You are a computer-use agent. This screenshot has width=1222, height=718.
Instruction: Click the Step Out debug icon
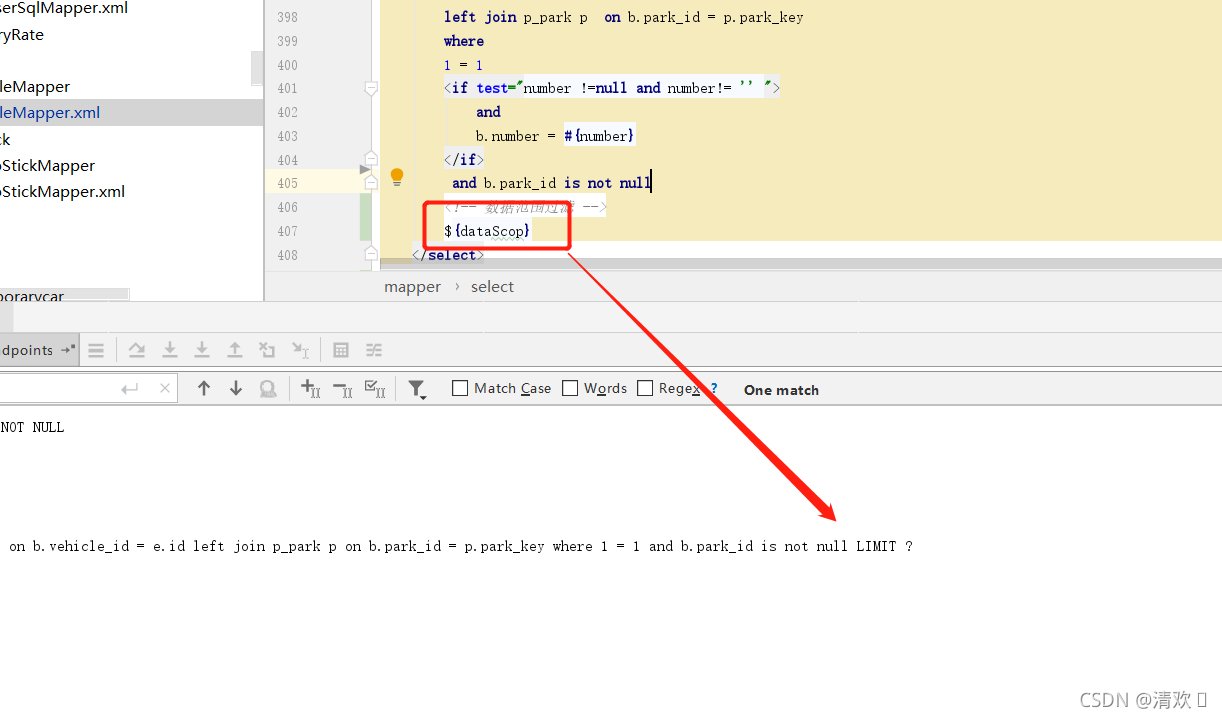pyautogui.click(x=235, y=350)
